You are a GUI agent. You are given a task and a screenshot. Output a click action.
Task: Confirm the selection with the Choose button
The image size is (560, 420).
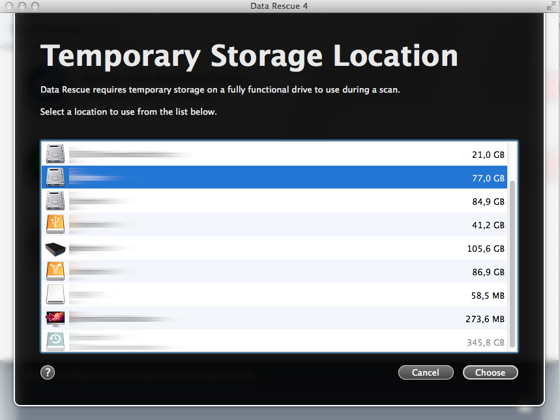point(490,372)
